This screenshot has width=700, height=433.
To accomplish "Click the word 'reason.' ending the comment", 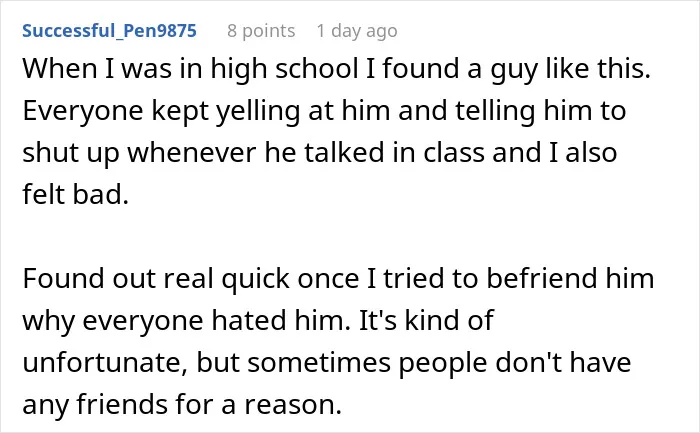I will click(x=292, y=404).
